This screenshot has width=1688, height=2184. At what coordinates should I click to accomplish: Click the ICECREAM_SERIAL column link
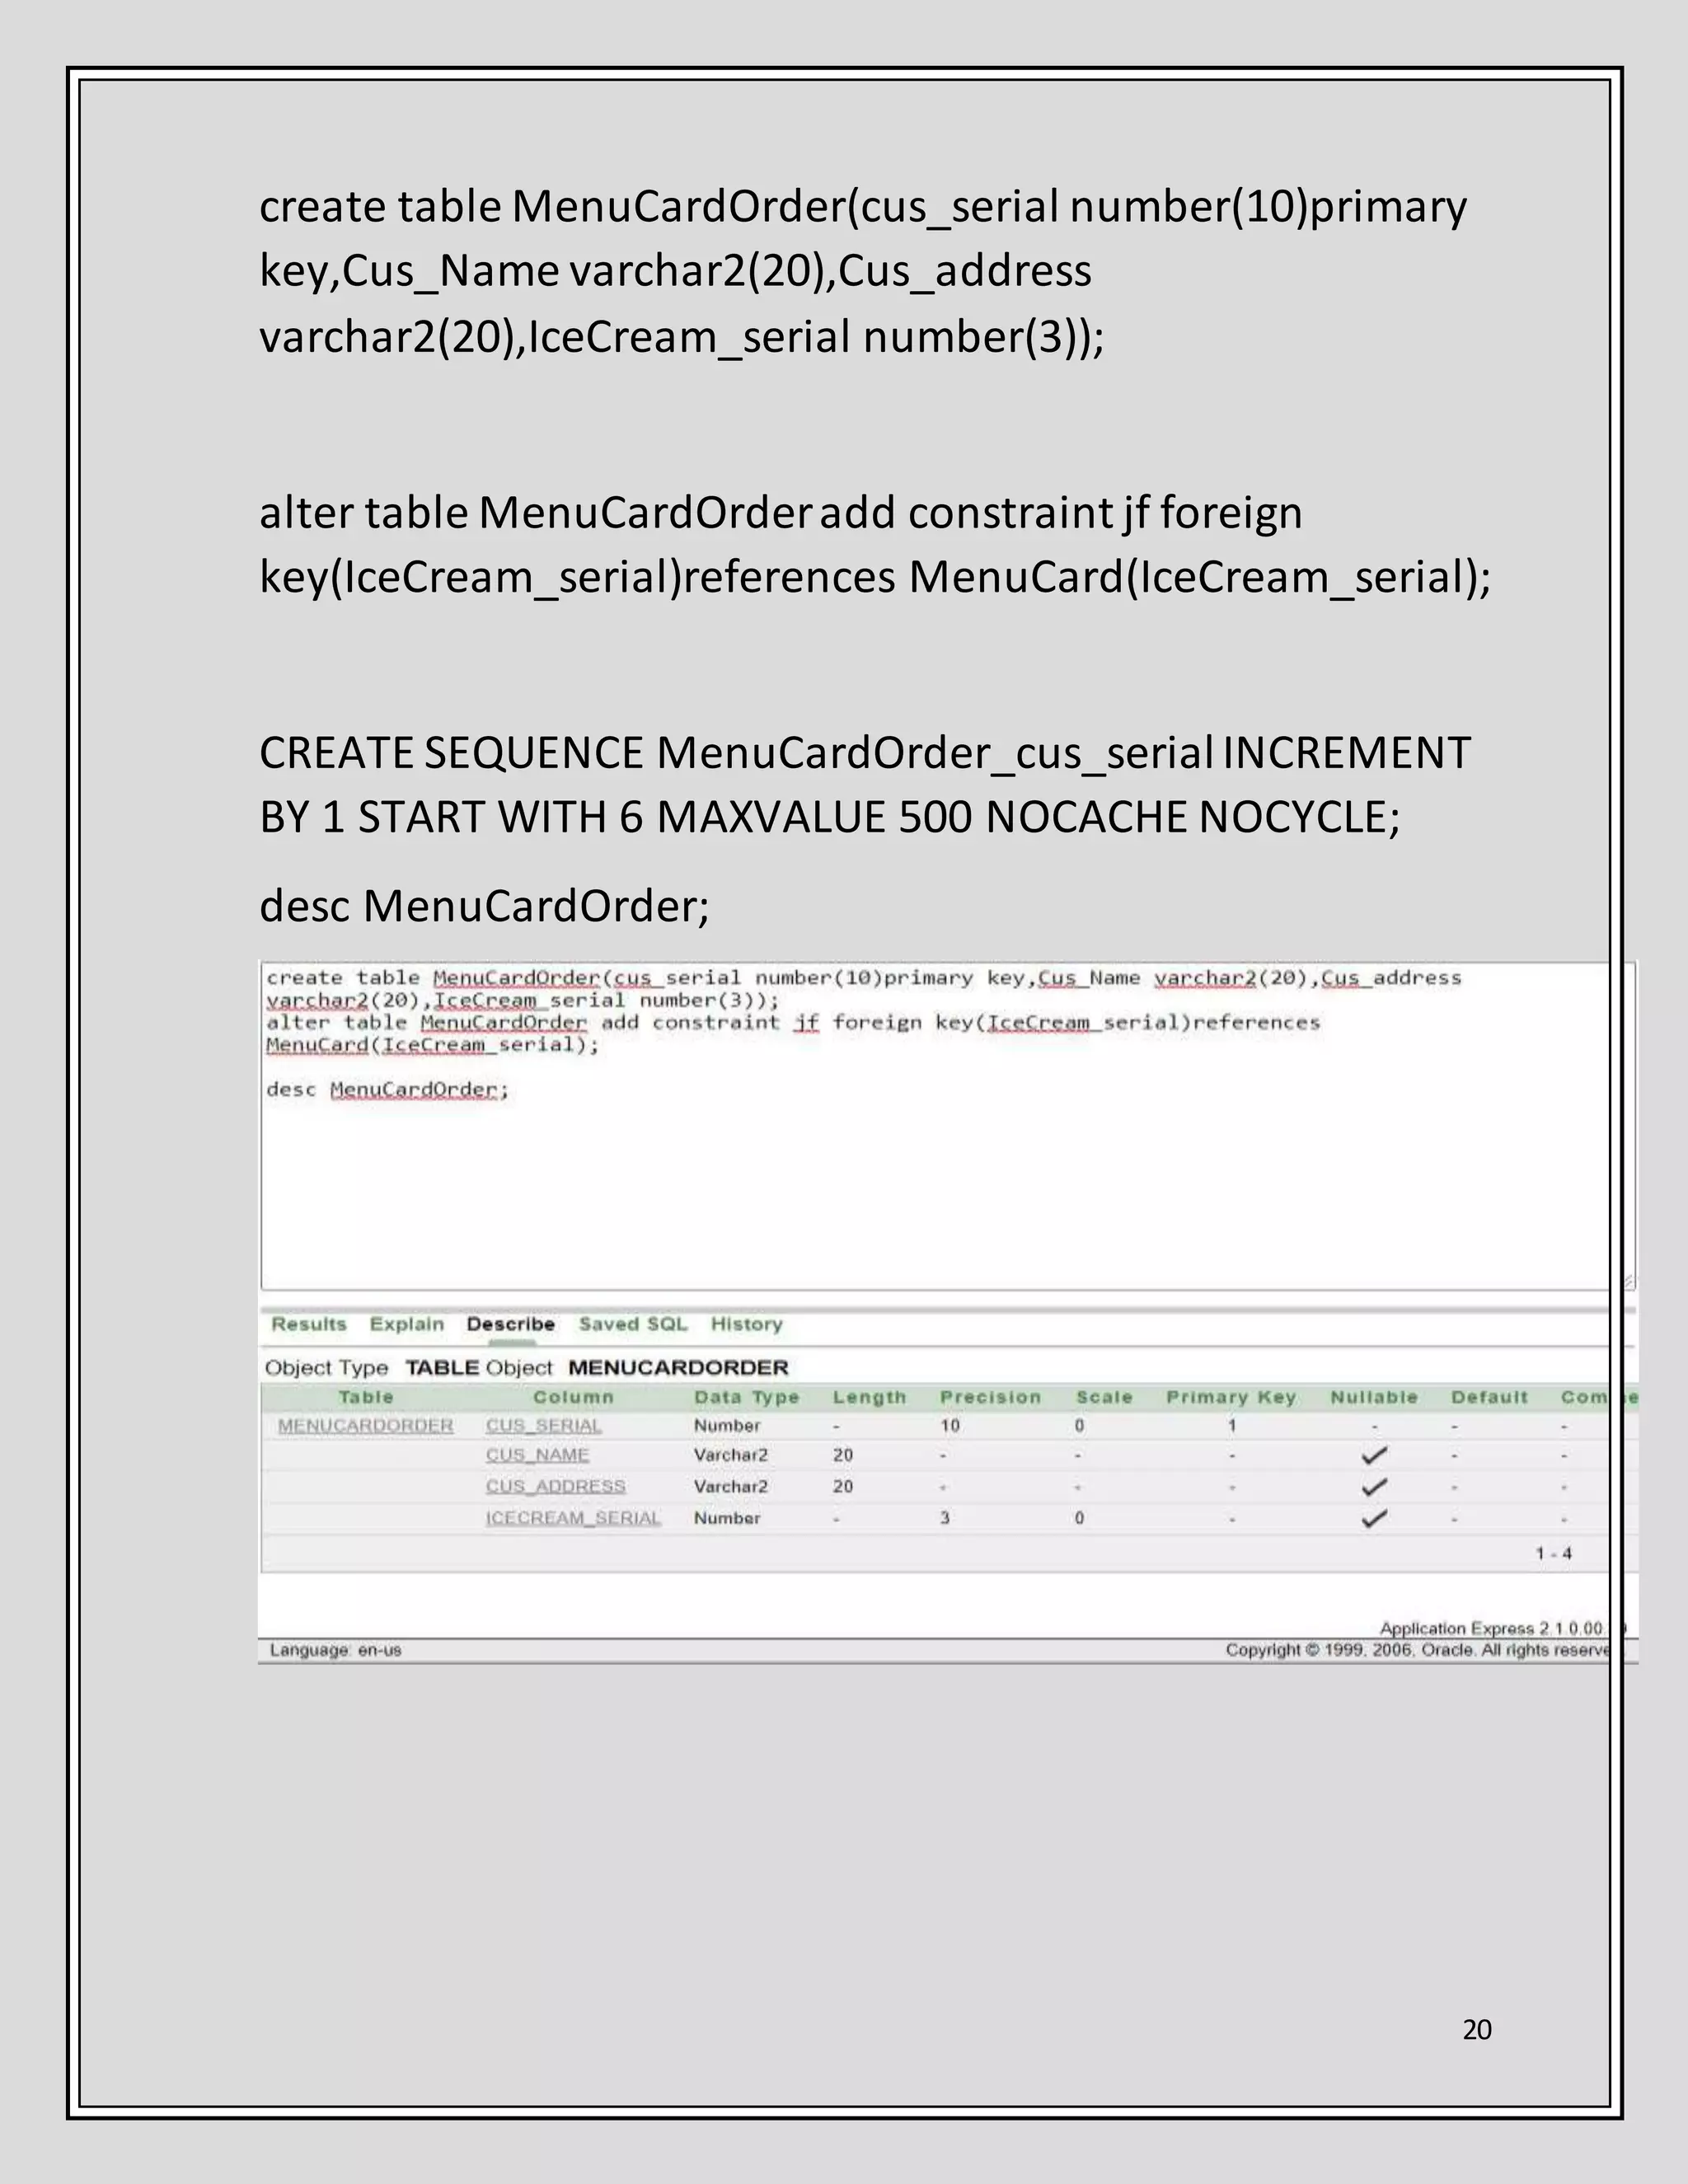(573, 1518)
